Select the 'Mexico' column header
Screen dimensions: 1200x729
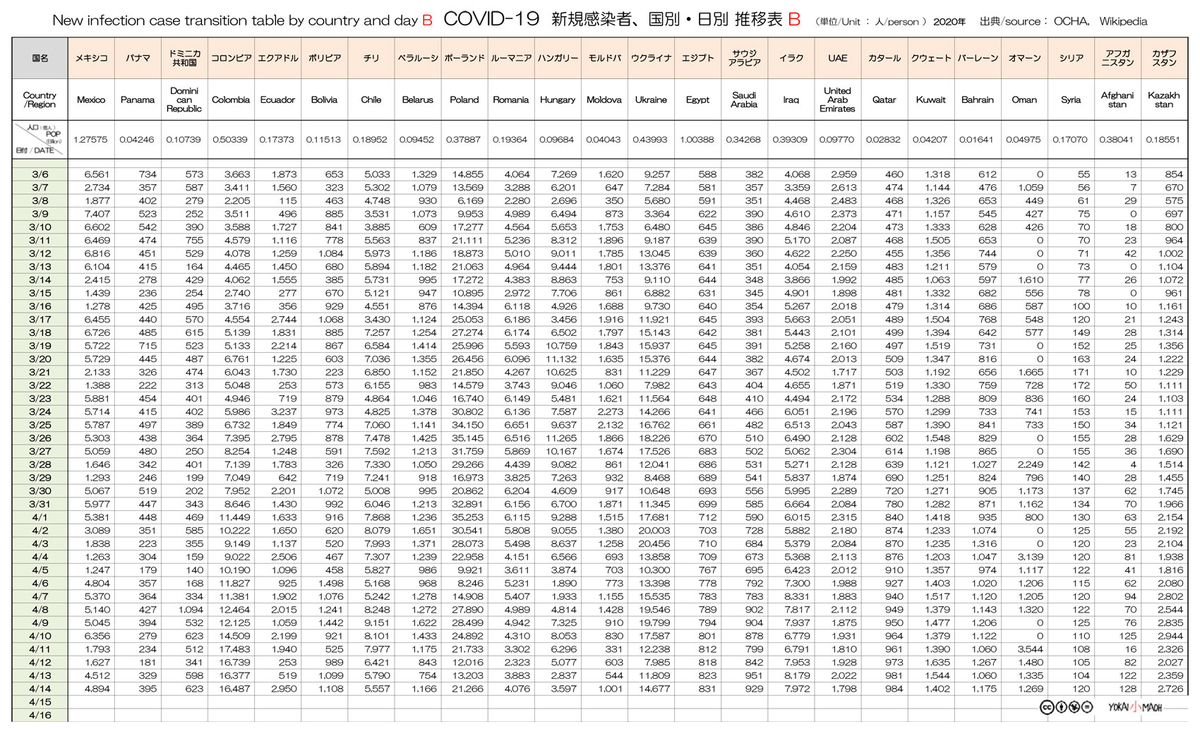pyautogui.click(x=91, y=100)
